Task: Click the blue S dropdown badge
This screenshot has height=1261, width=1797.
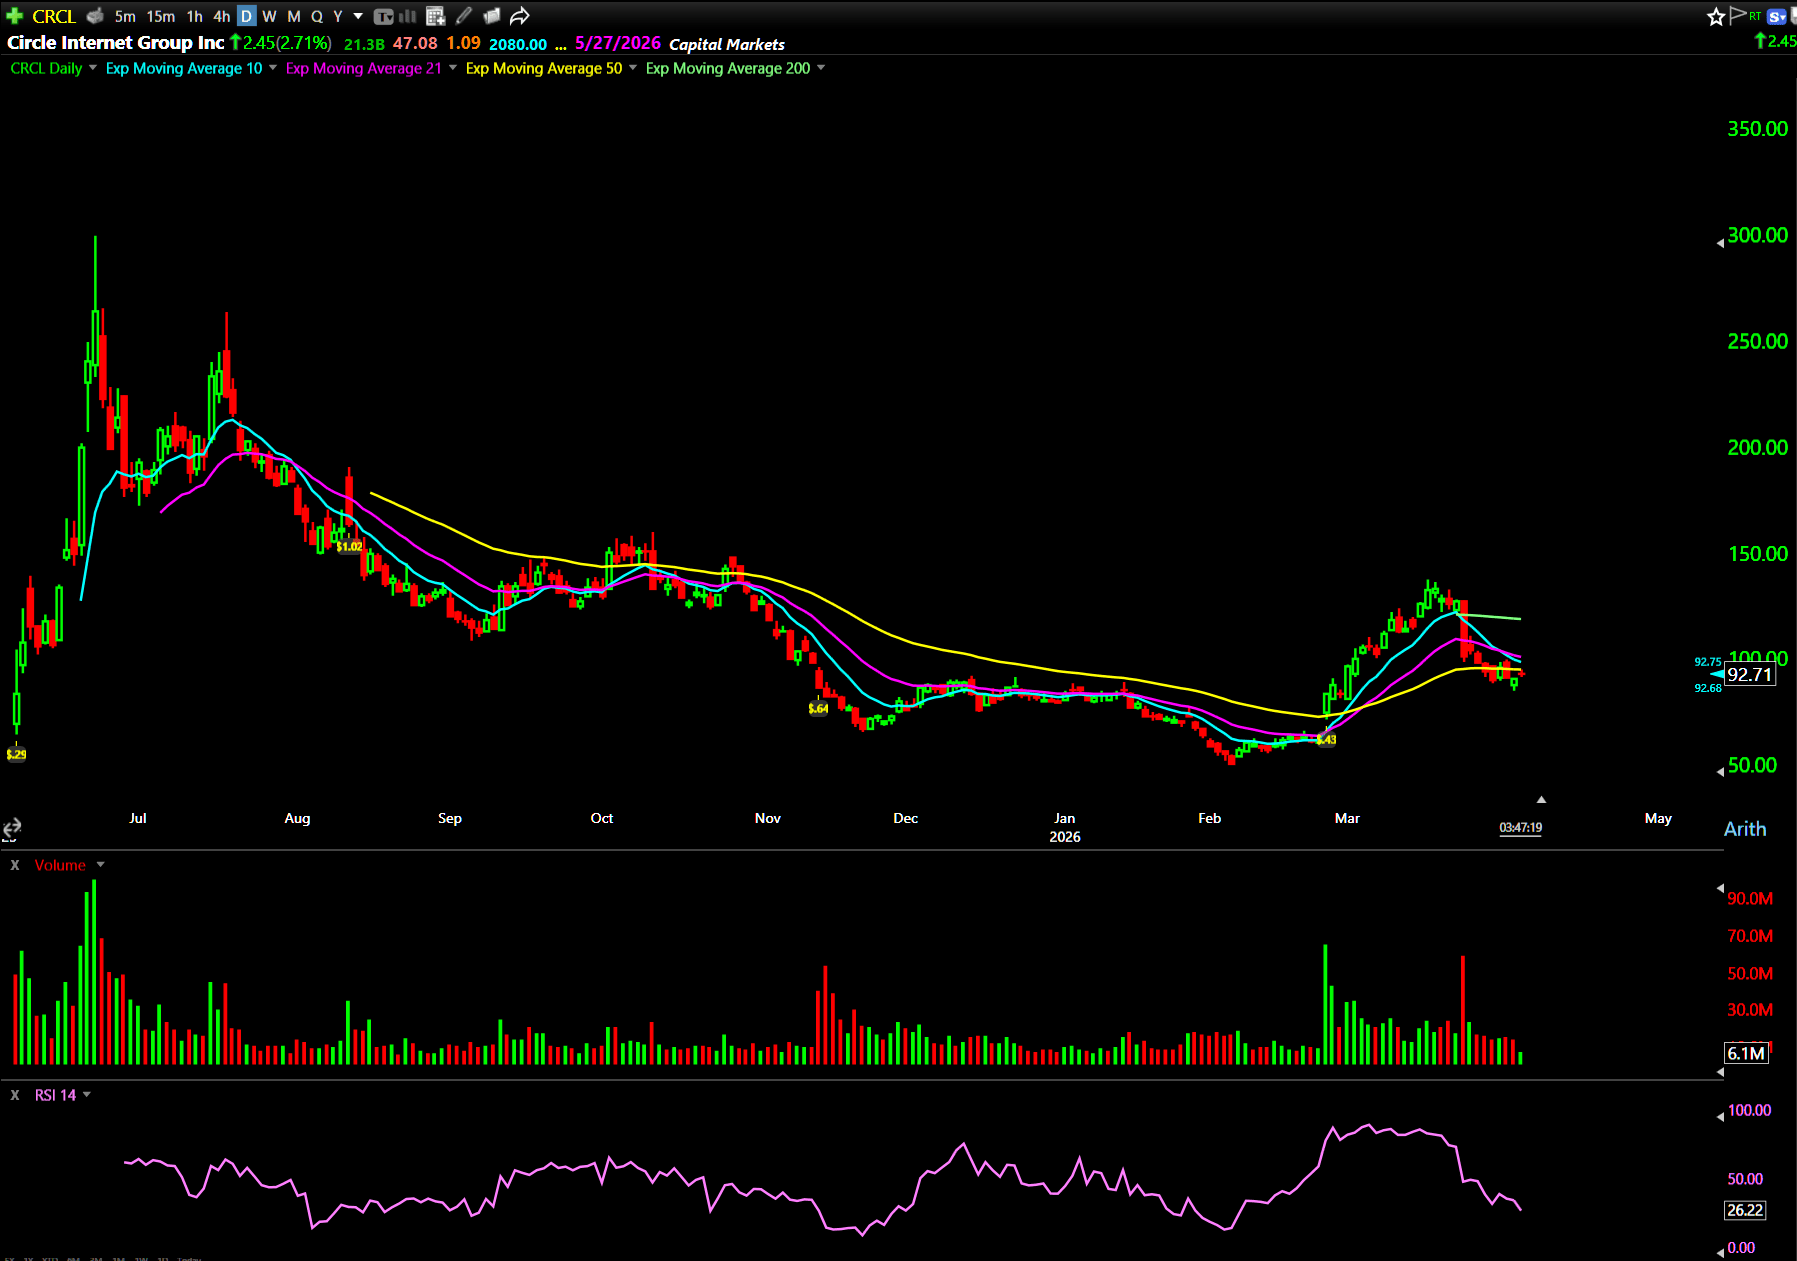Action: pos(1776,16)
